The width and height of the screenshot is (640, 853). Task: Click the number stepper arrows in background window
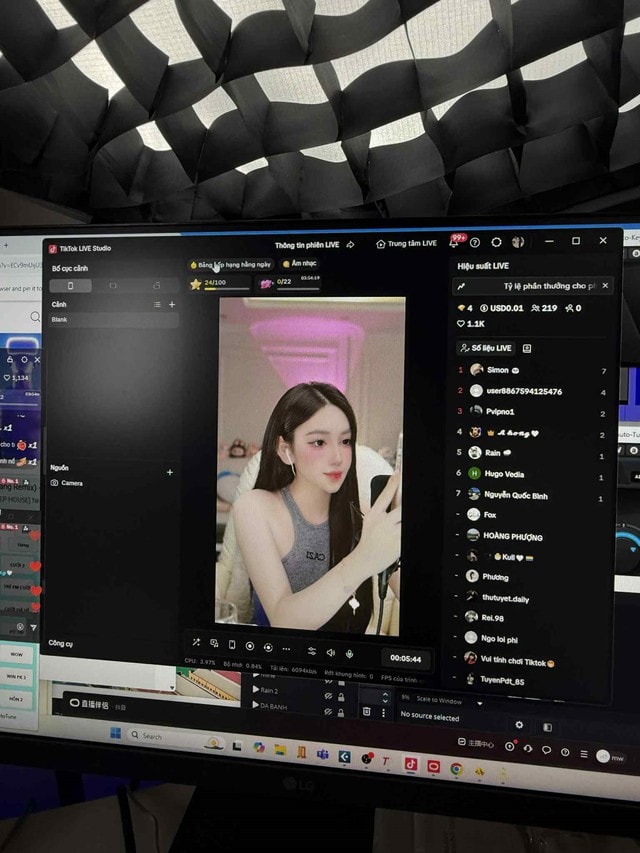click(385, 697)
